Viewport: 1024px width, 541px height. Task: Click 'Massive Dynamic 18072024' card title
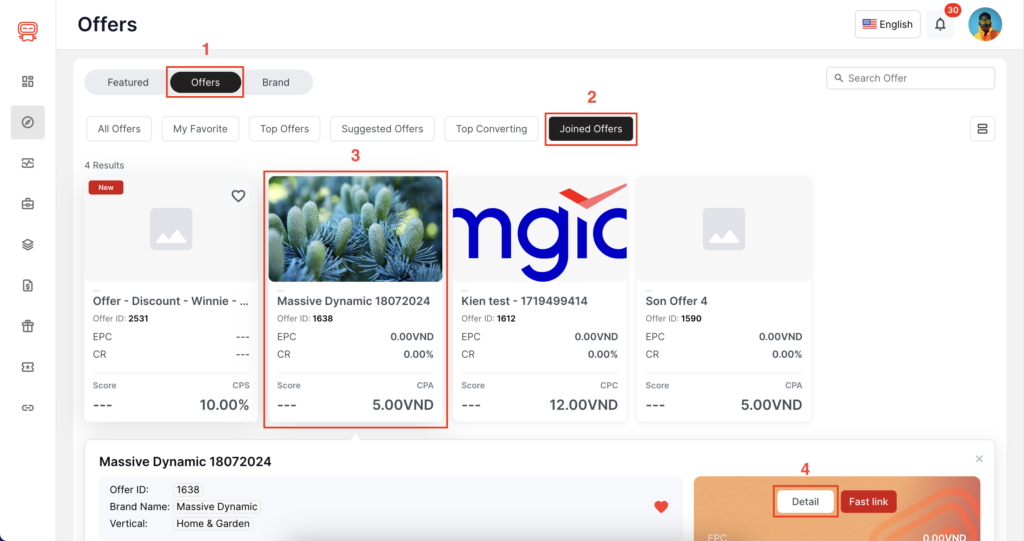[353, 301]
